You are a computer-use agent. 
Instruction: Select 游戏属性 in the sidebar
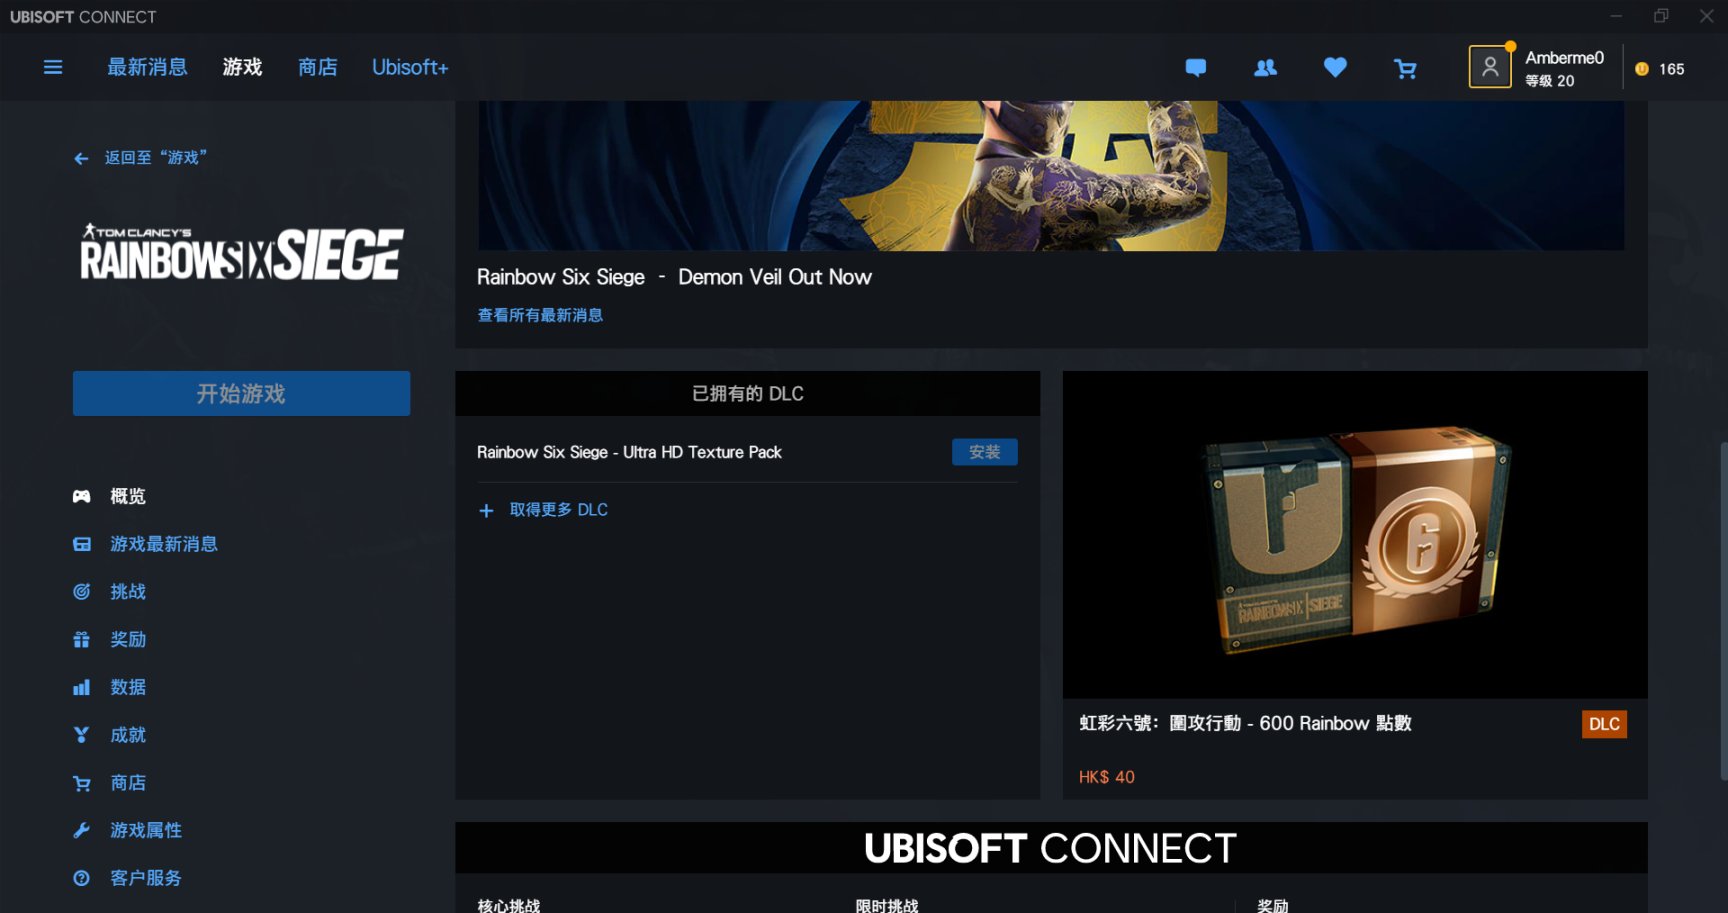click(146, 830)
